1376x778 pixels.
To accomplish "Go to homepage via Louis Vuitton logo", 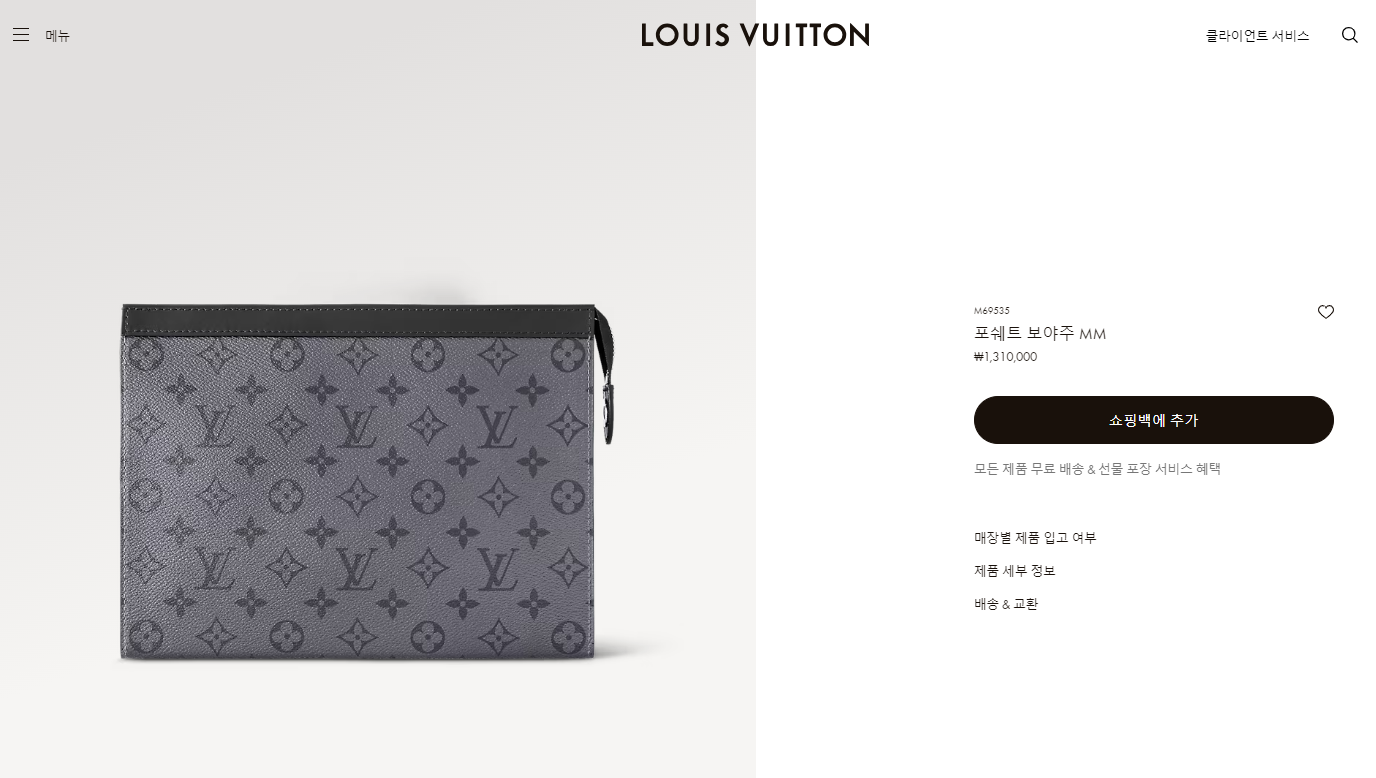I will [x=755, y=35].
